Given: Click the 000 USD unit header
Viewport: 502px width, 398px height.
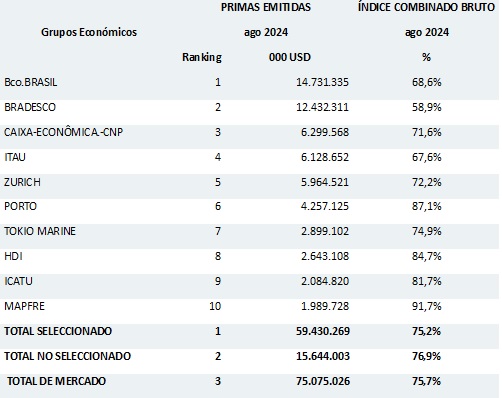Looking at the screenshot, I should [x=290, y=57].
